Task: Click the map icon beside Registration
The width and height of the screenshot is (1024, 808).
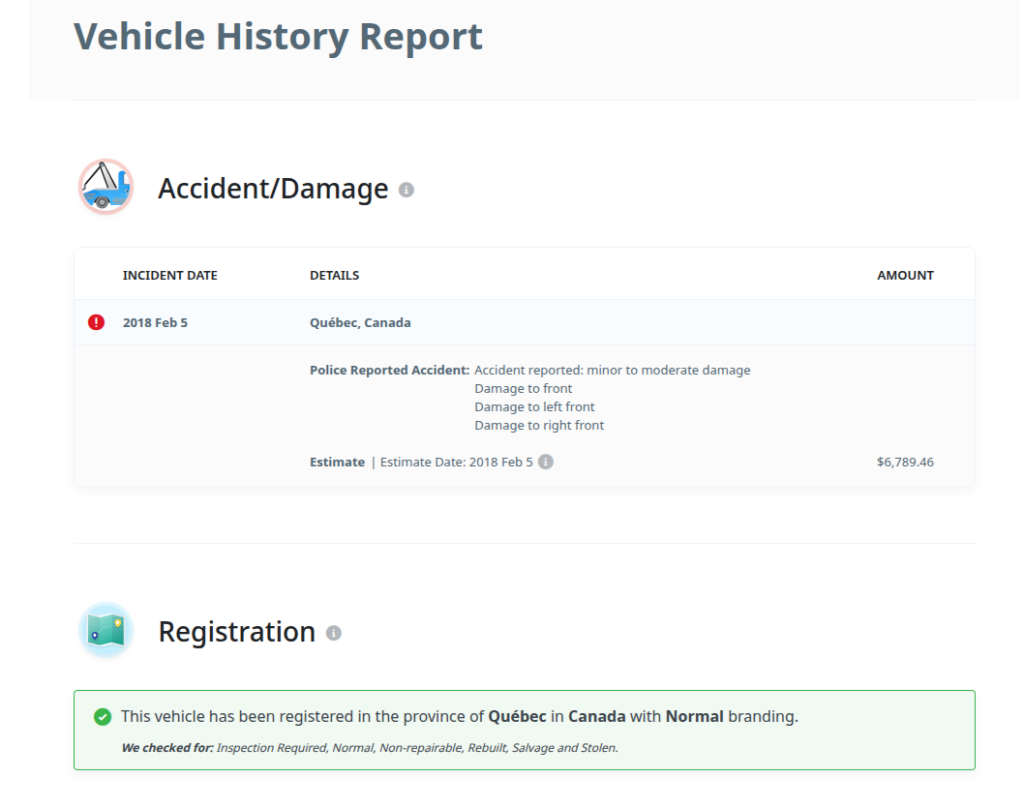Action: tap(105, 630)
